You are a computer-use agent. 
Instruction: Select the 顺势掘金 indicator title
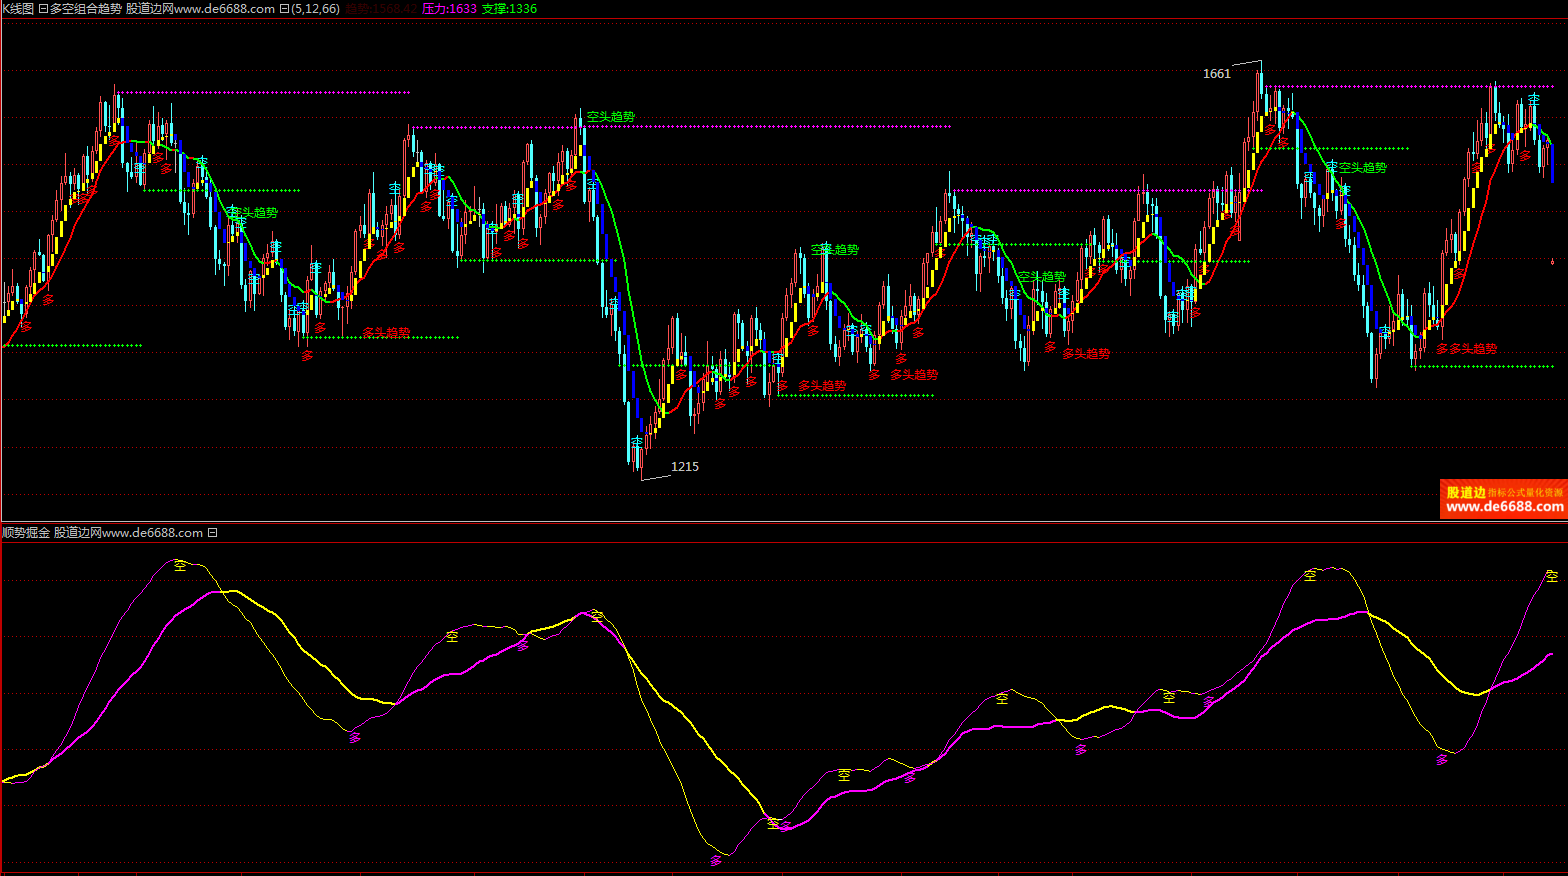[26, 533]
